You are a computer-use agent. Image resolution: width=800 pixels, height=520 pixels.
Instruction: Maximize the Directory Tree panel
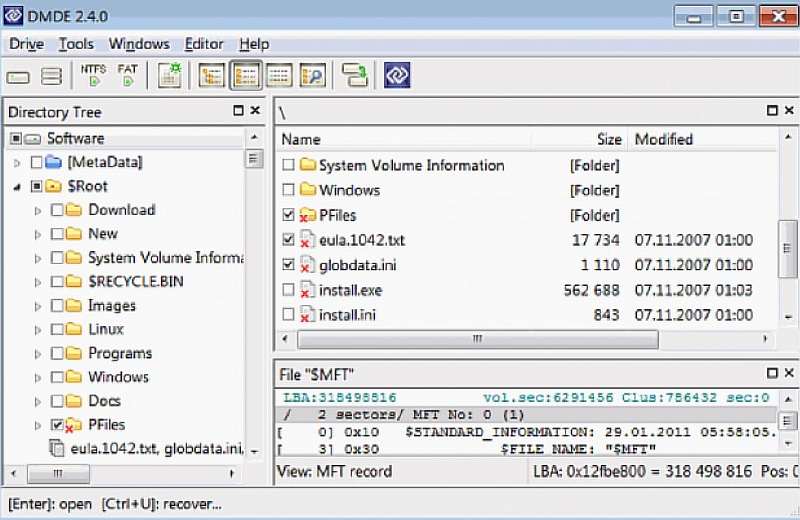[238, 111]
